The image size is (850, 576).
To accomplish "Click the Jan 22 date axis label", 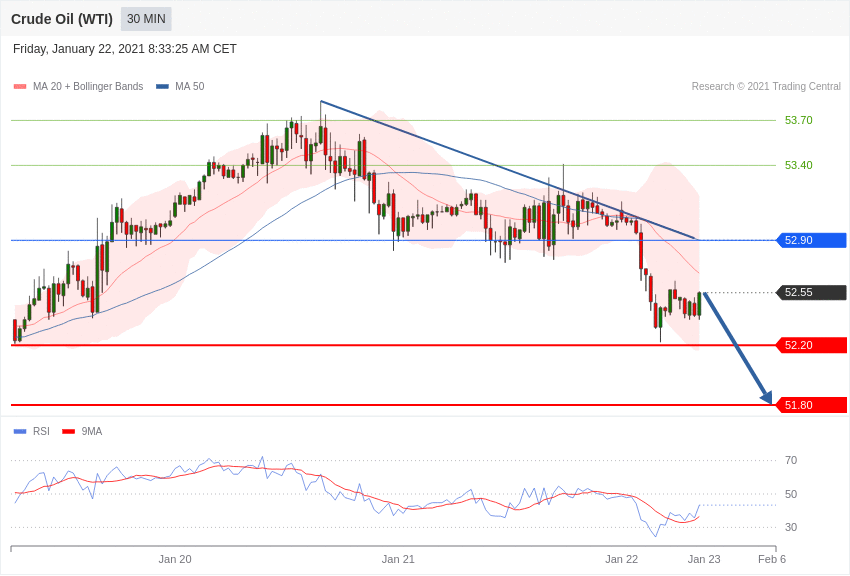I will 621,559.
